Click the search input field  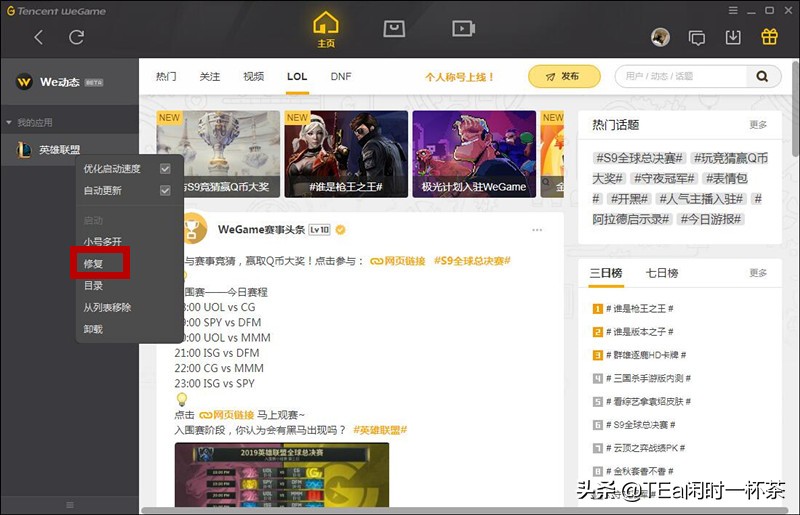pos(682,76)
